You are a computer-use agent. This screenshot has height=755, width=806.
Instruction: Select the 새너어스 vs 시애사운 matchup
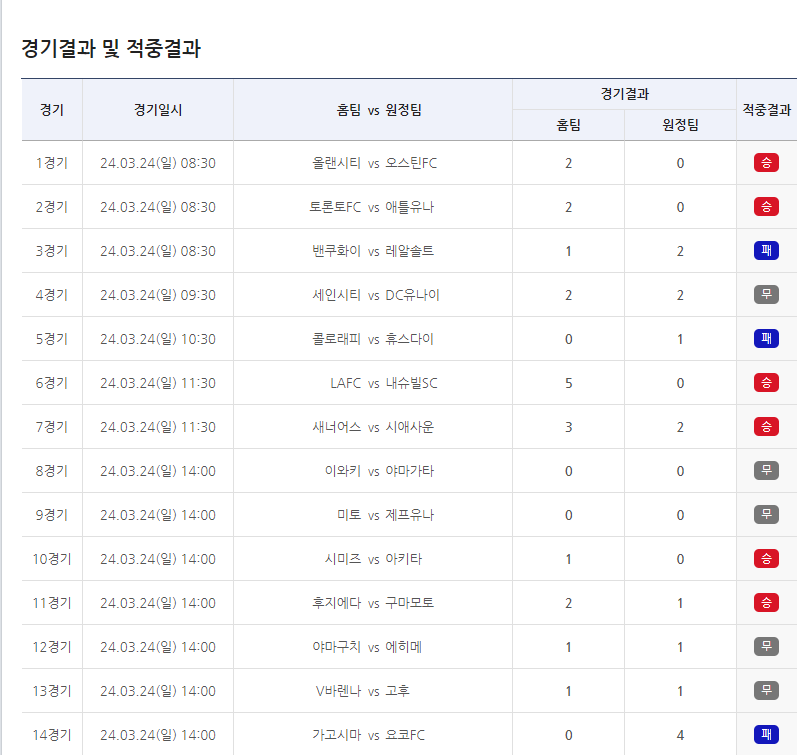click(x=373, y=427)
